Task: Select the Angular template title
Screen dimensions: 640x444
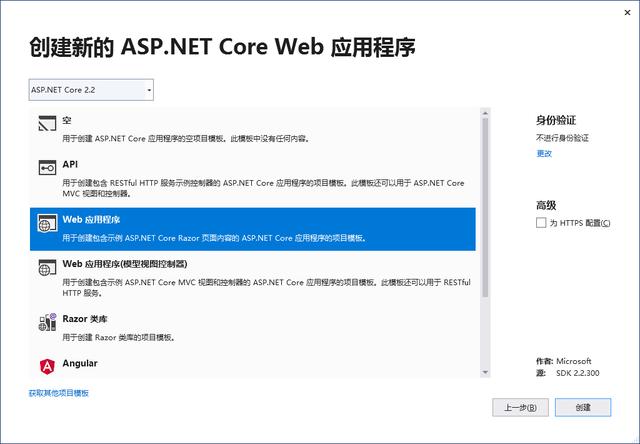Action: [x=80, y=363]
